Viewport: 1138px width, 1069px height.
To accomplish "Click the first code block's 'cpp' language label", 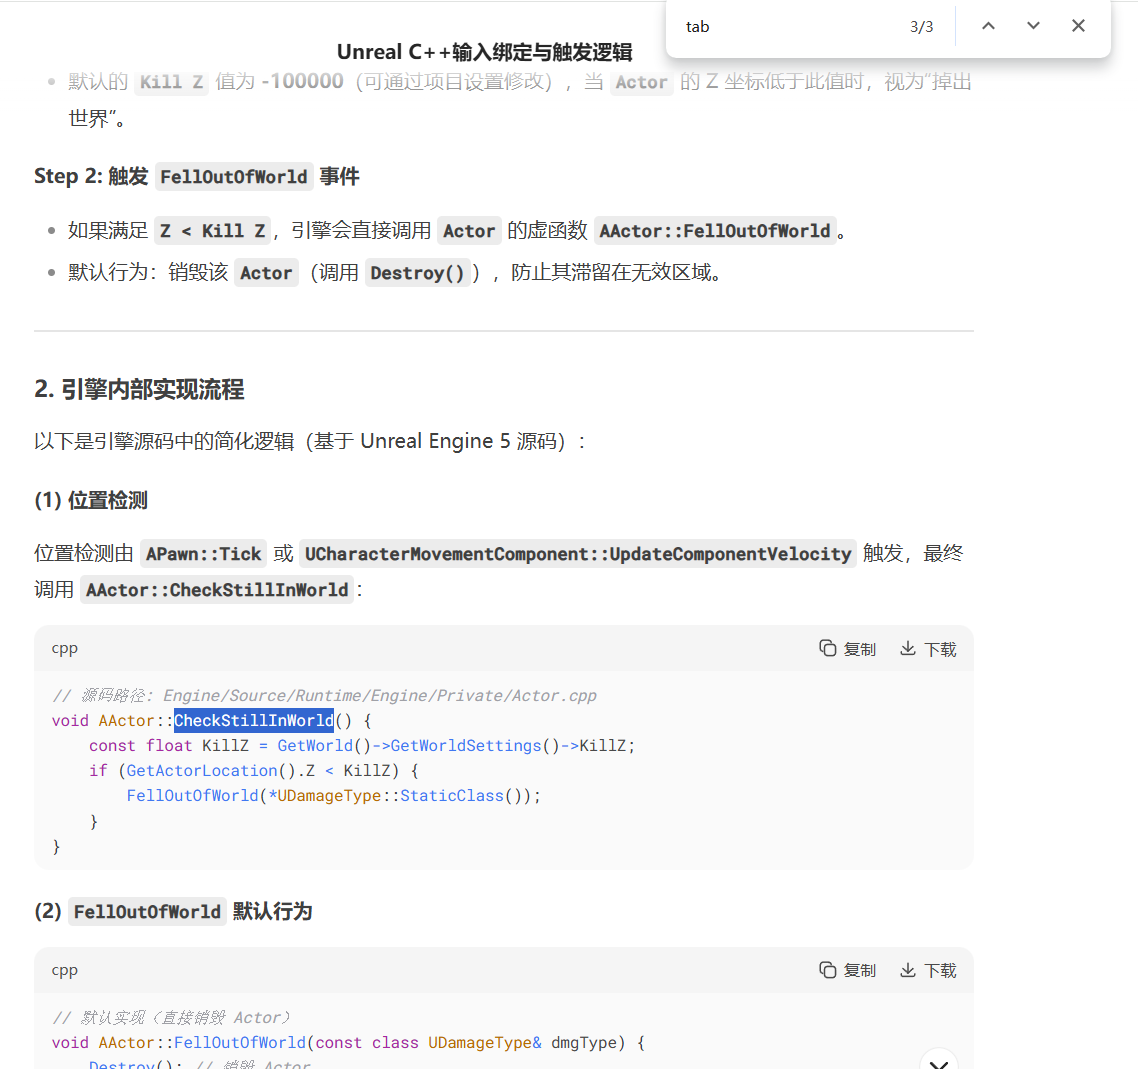I will (x=65, y=648).
